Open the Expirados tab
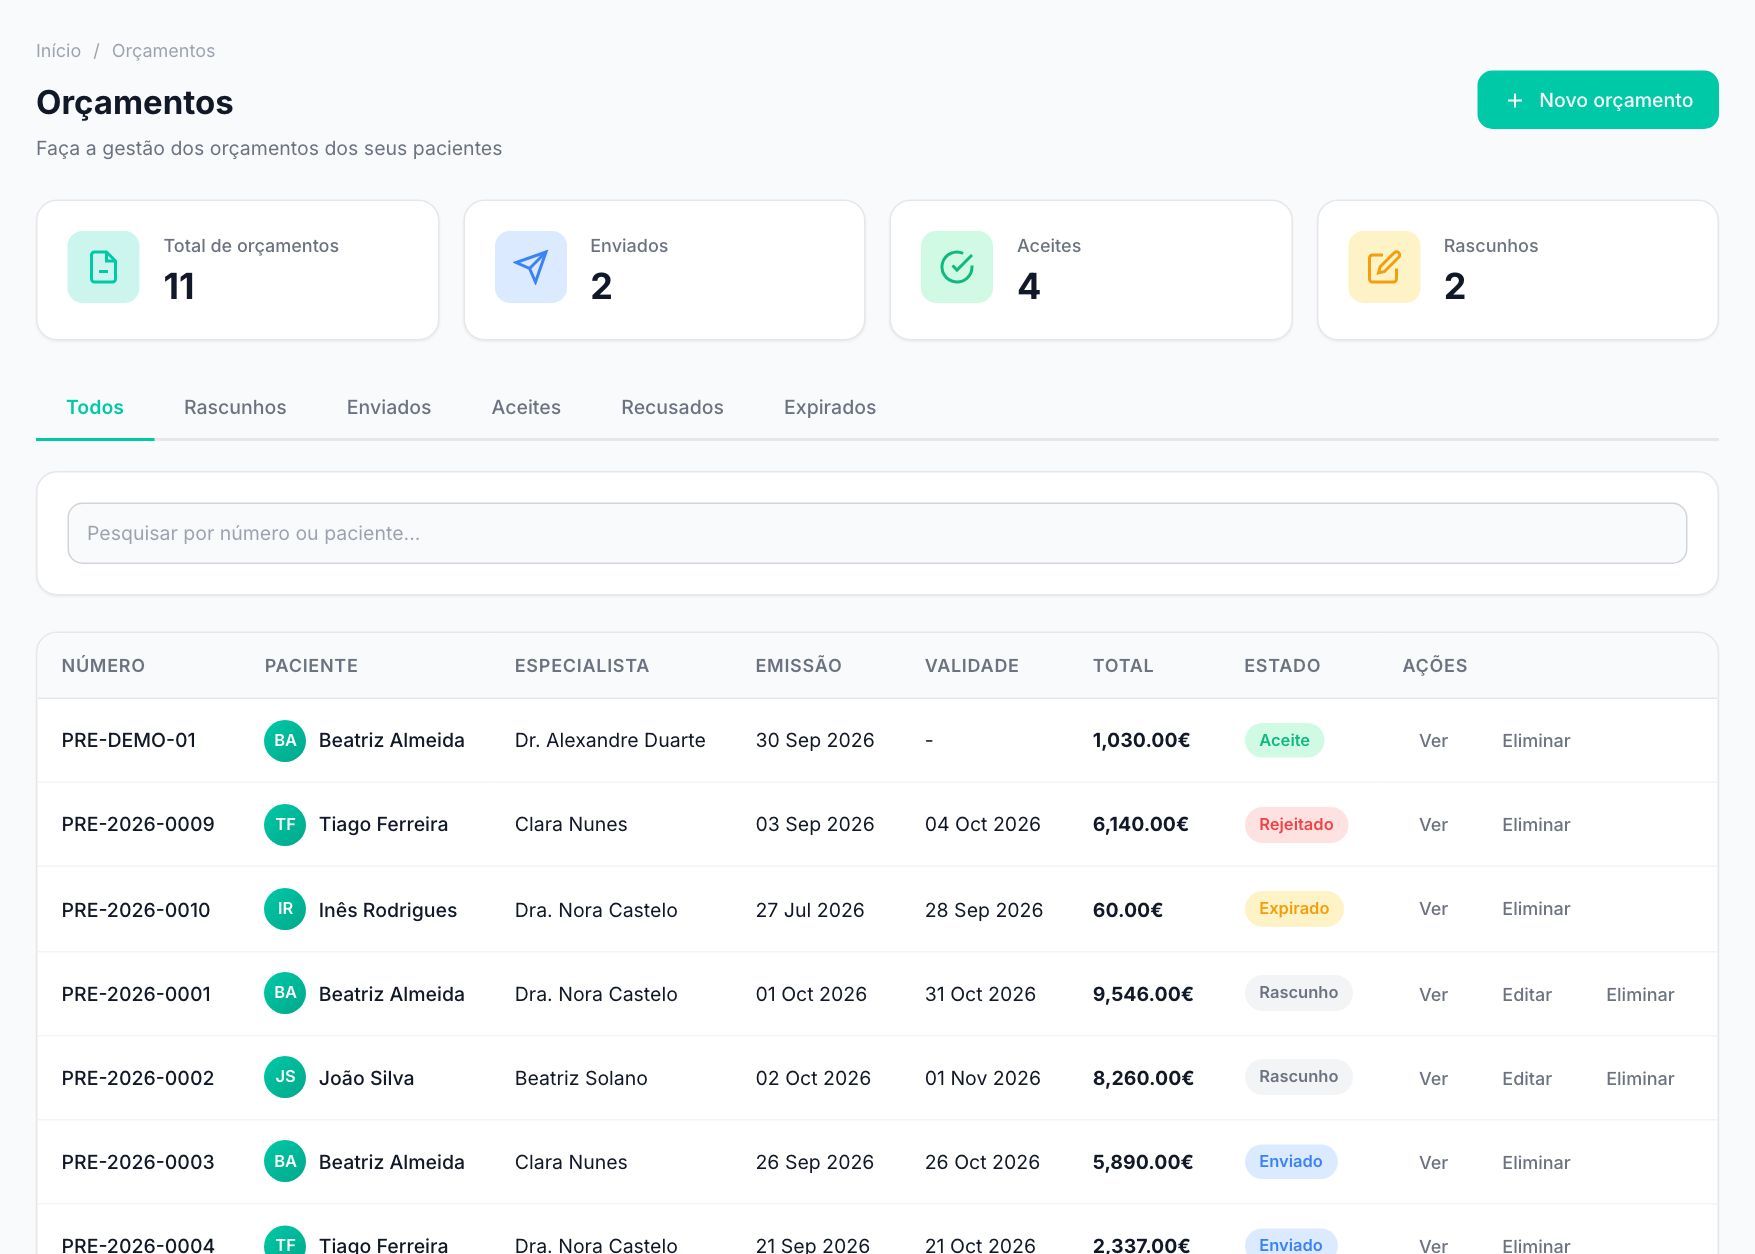 point(830,407)
